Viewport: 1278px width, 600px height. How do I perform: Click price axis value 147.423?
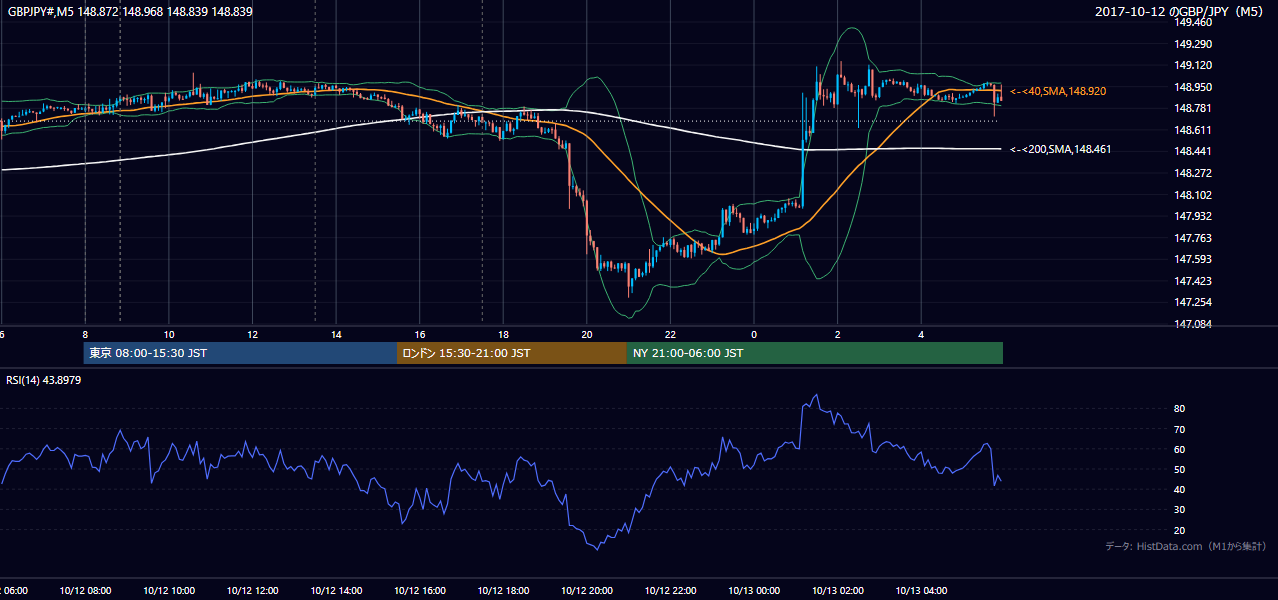[x=1193, y=281]
